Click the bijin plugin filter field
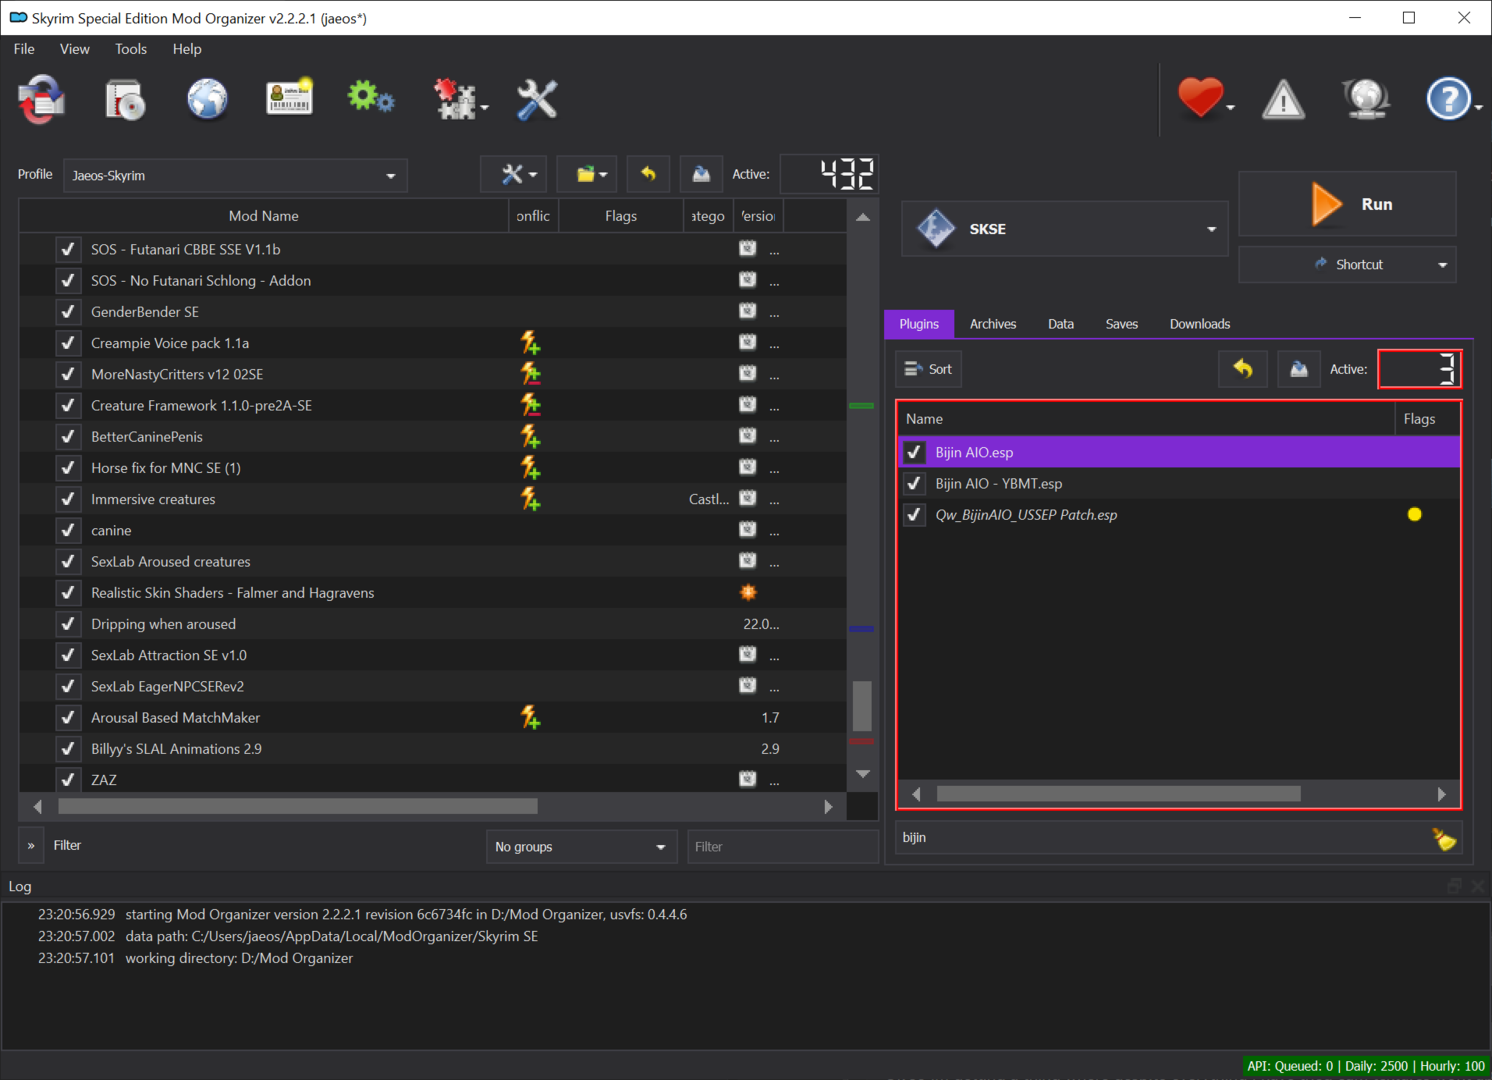Viewport: 1492px width, 1080px height. tap(1163, 838)
